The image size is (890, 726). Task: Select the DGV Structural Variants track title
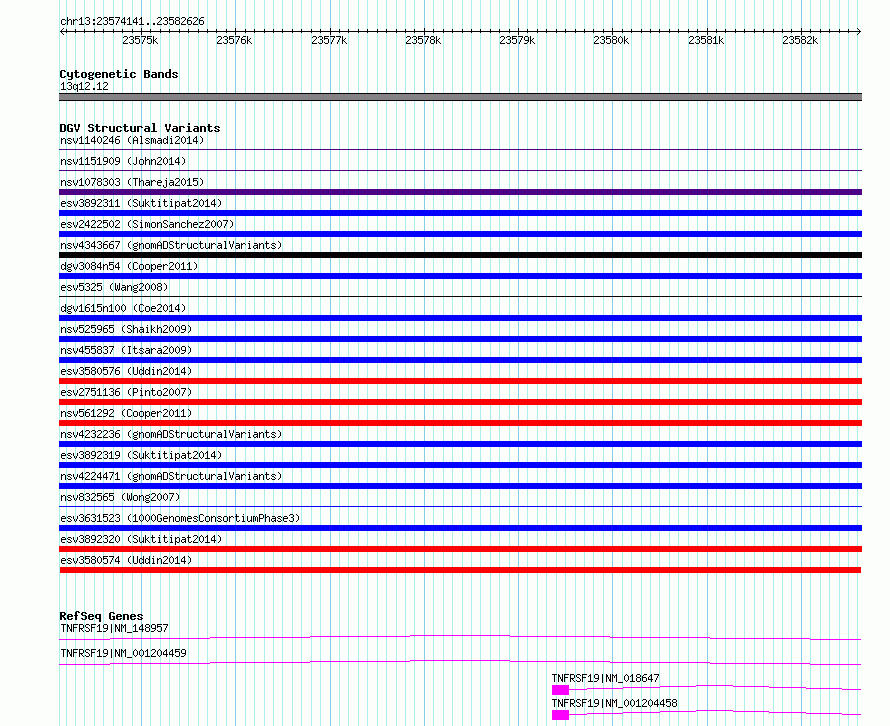140,128
